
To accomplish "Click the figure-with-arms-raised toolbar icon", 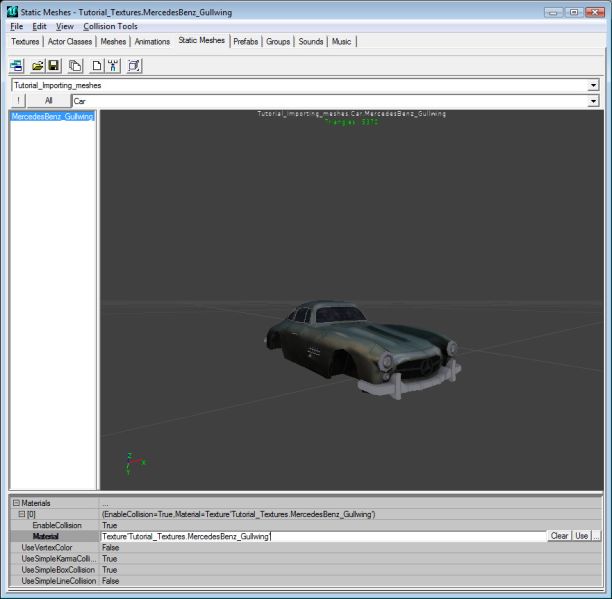I will (x=113, y=66).
